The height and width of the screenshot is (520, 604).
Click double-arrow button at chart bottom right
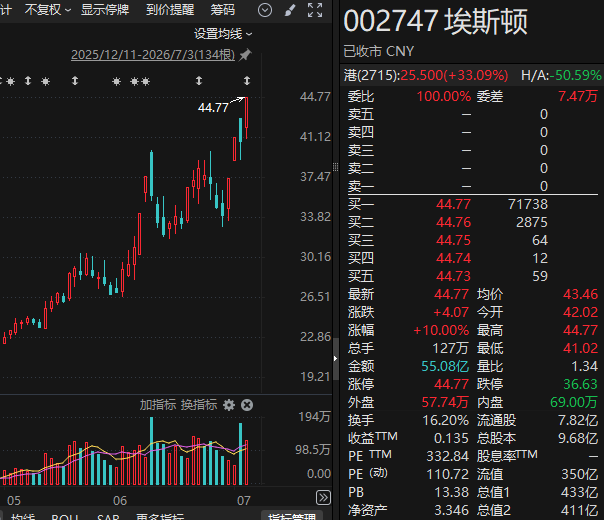[x=323, y=497]
